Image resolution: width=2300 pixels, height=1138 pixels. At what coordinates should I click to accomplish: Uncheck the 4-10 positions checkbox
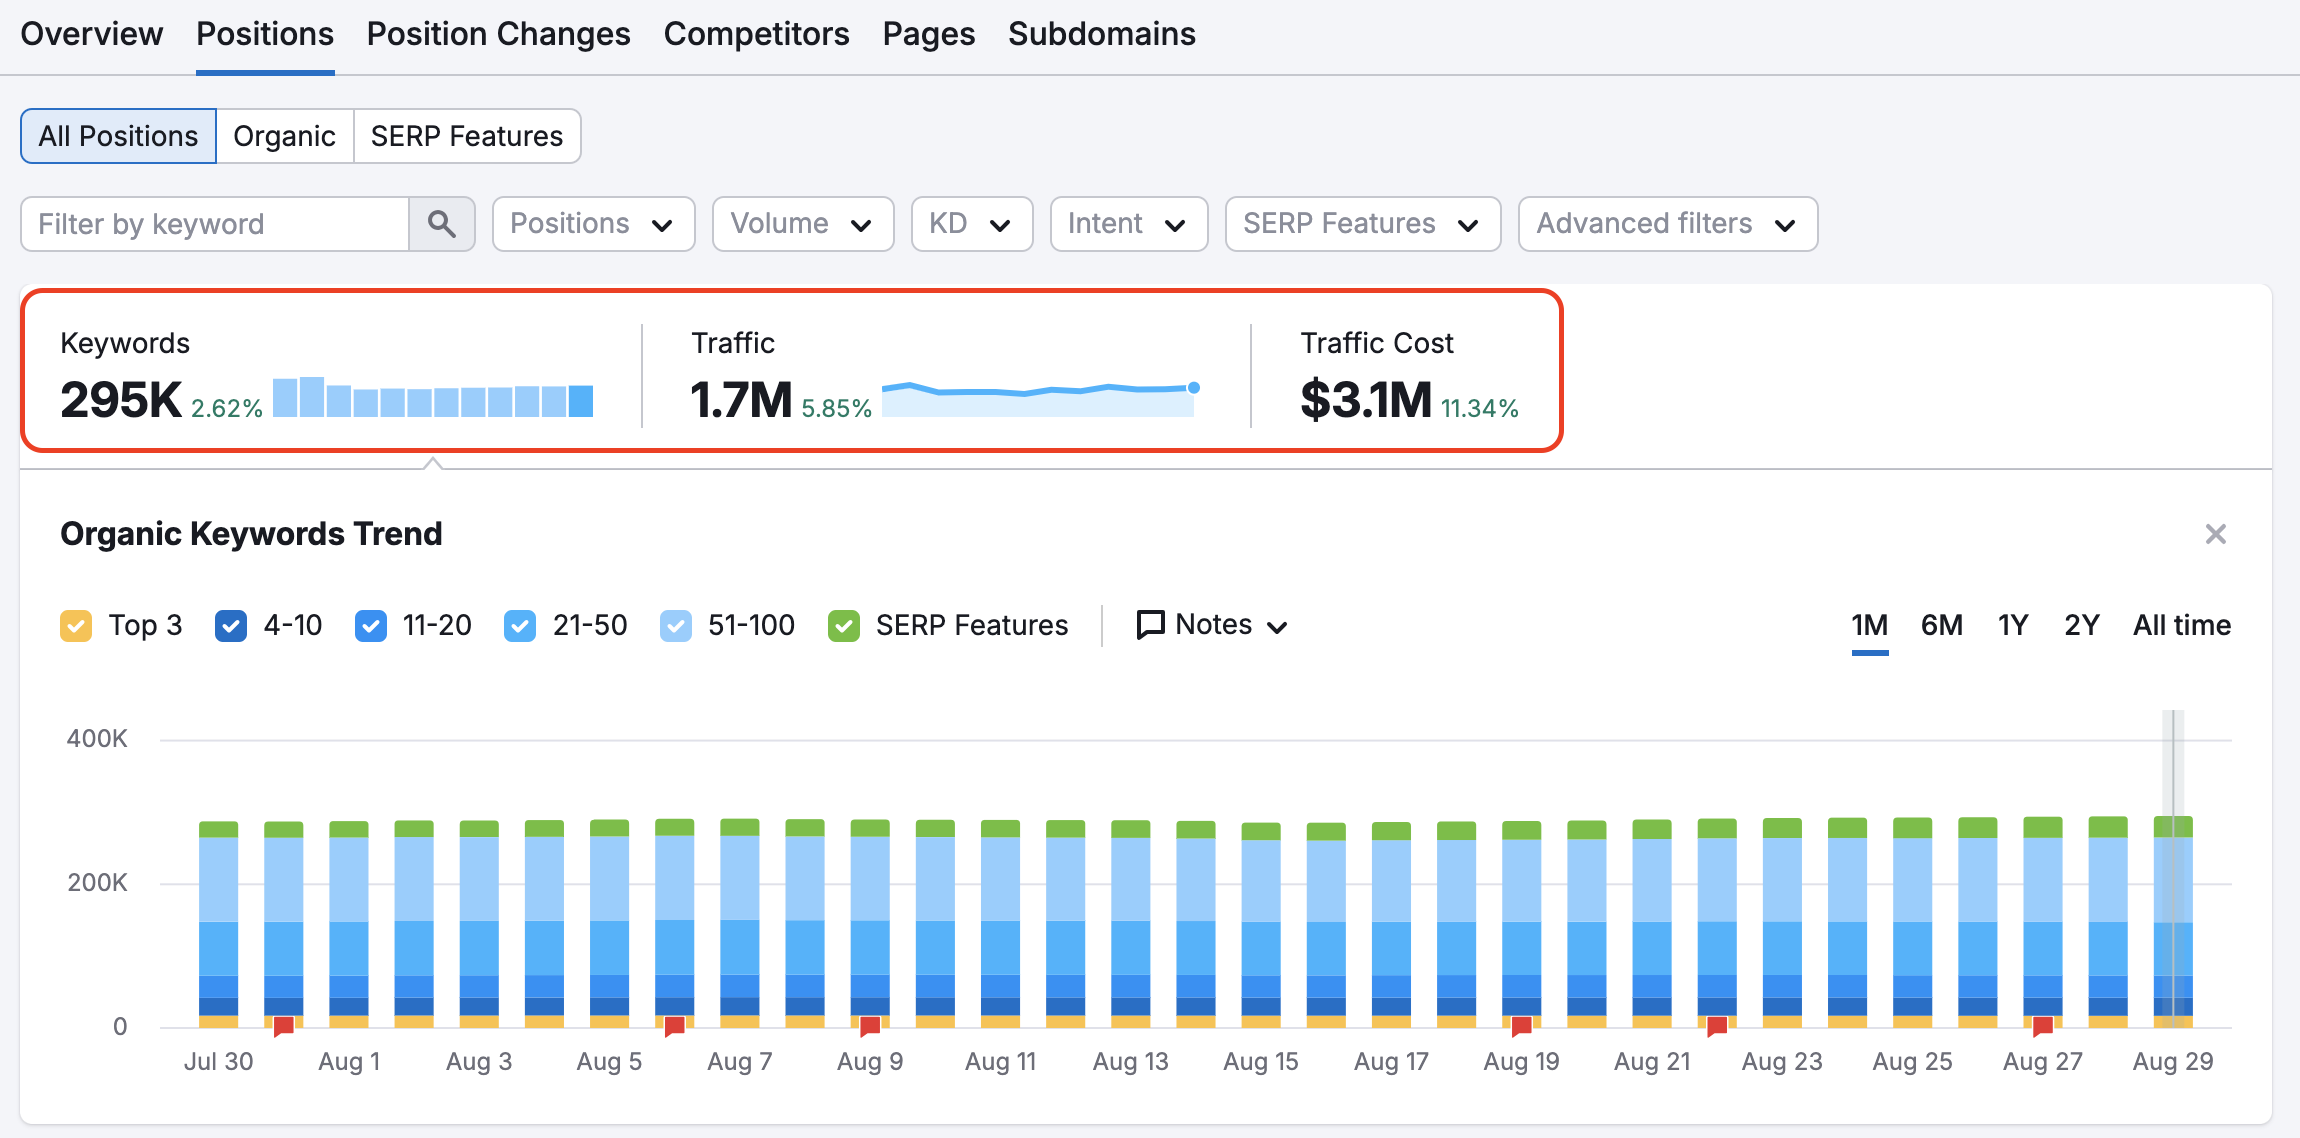(231, 626)
